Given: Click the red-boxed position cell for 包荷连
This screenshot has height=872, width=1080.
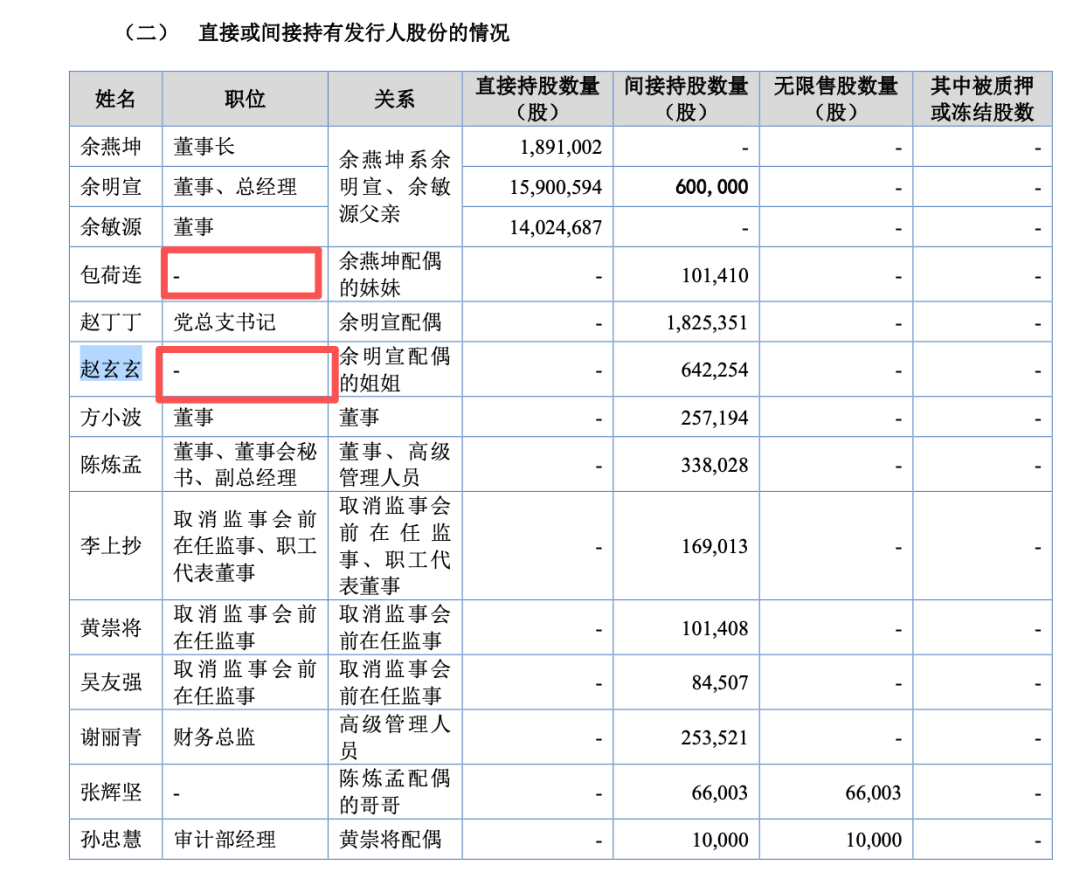Looking at the screenshot, I should click(242, 273).
